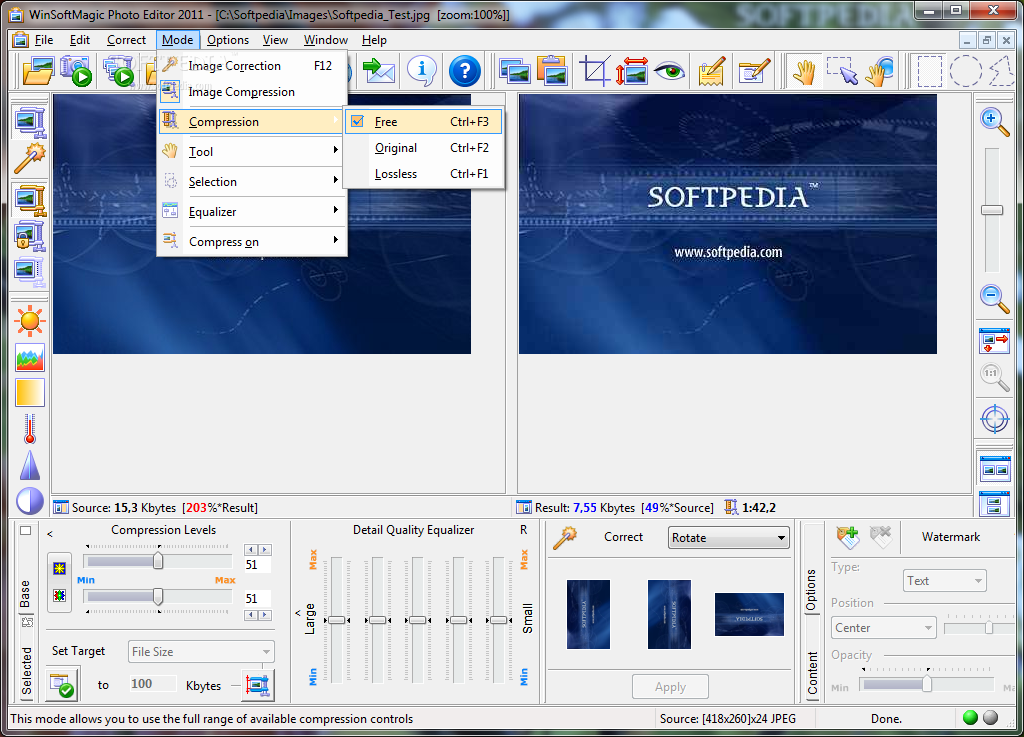This screenshot has width=1024, height=737.
Task: Click the upper compression level slider handle
Action: pos(158,560)
